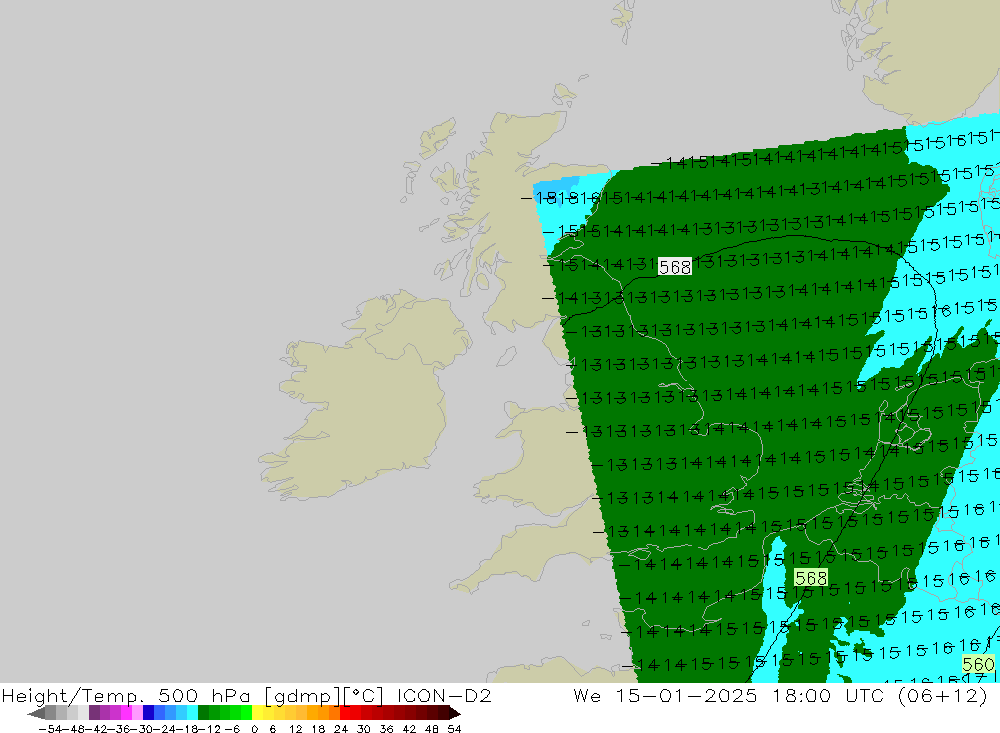1000x733 pixels.
Task: Click the '(06+12)' forecast run label
Action: tap(943, 695)
